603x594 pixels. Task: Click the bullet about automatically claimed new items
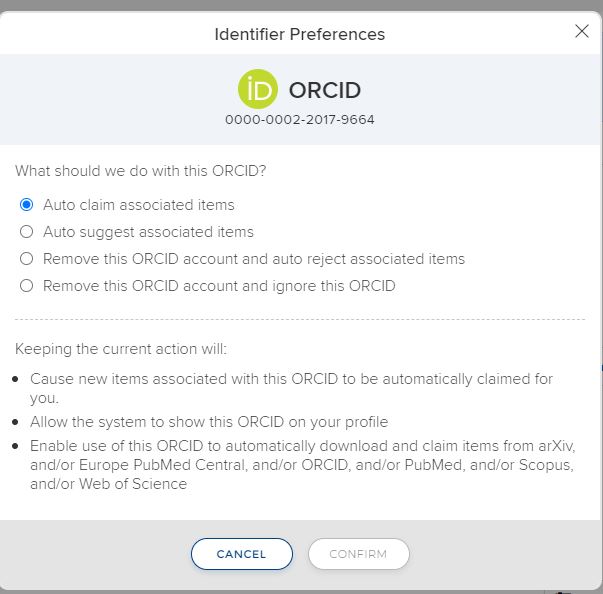click(291, 388)
